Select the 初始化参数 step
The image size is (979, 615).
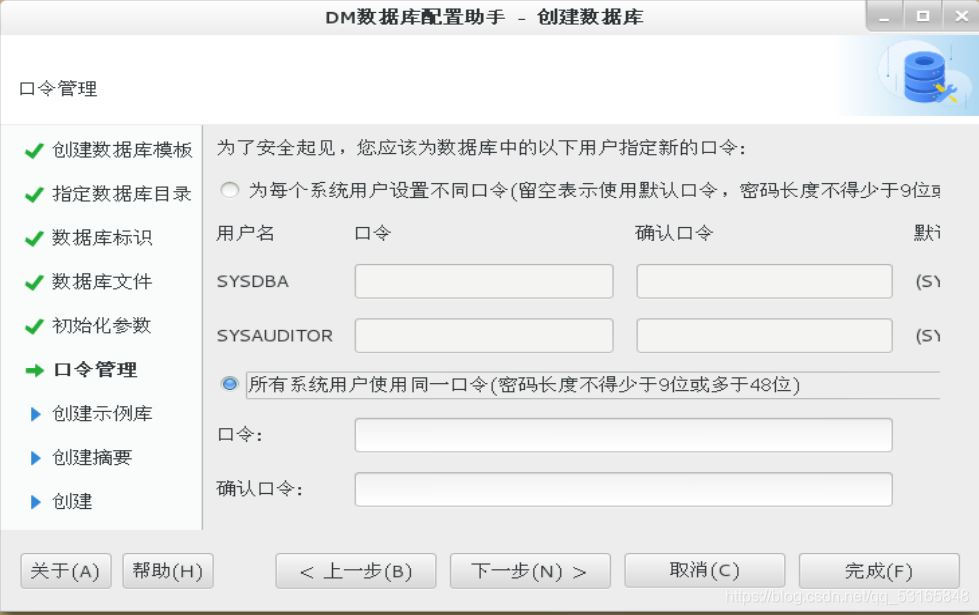coord(102,325)
